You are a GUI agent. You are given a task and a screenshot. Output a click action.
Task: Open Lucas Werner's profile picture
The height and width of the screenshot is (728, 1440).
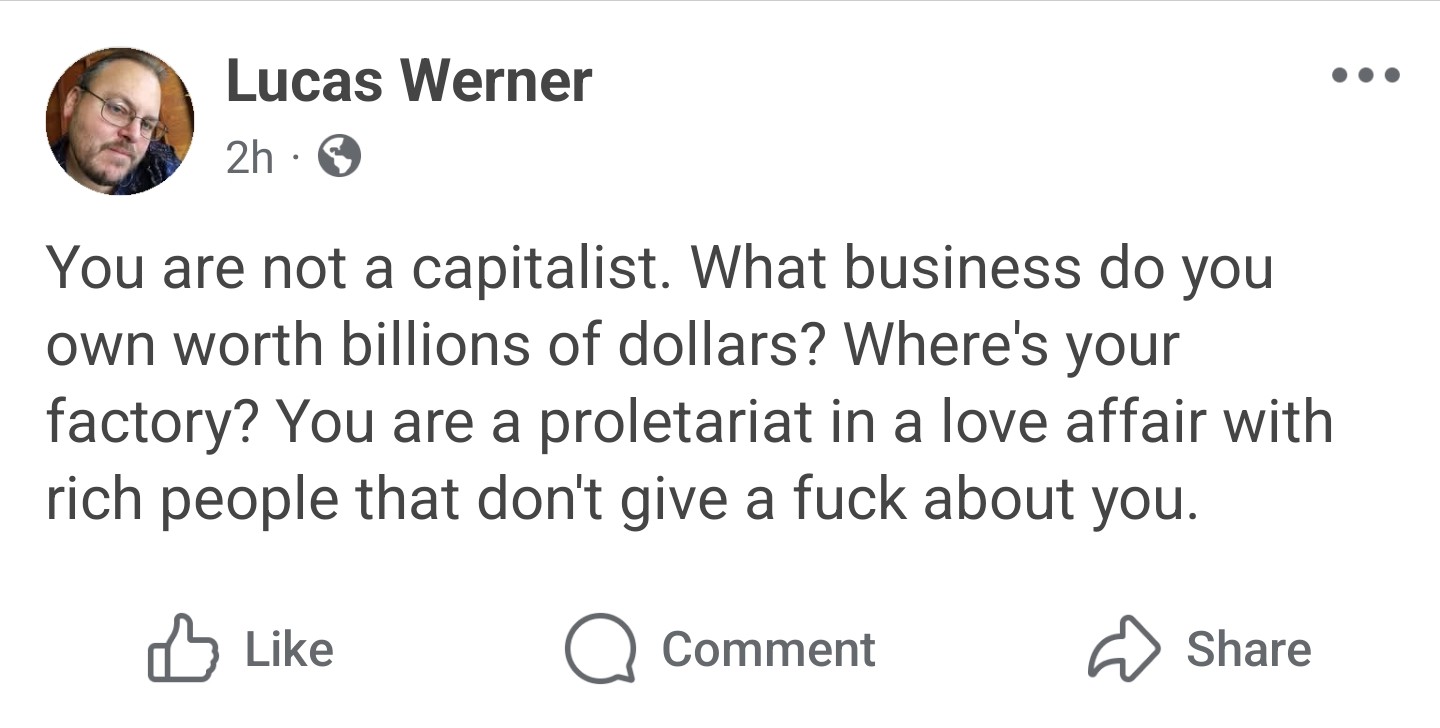click(x=120, y=121)
